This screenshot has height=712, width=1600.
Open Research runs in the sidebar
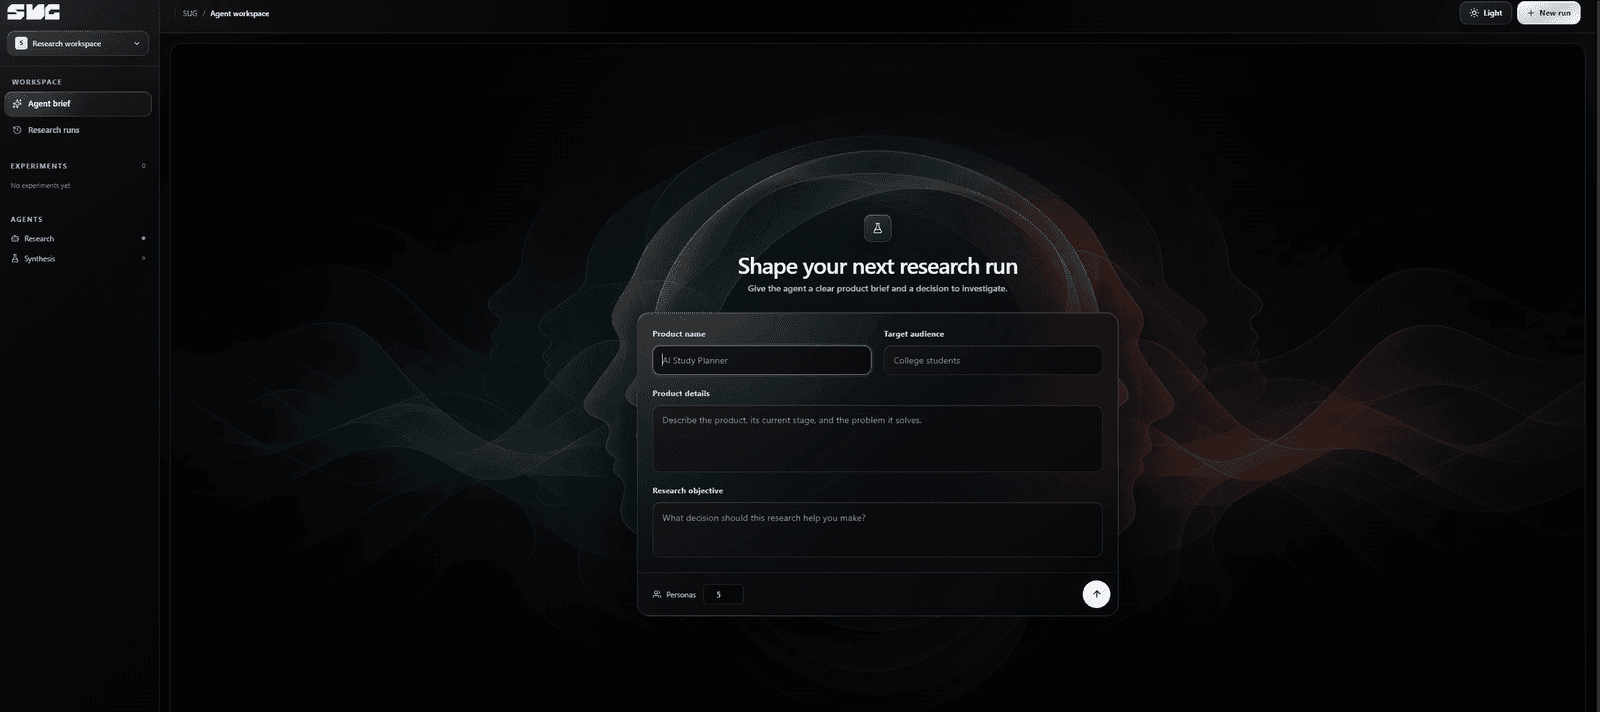[x=78, y=130]
